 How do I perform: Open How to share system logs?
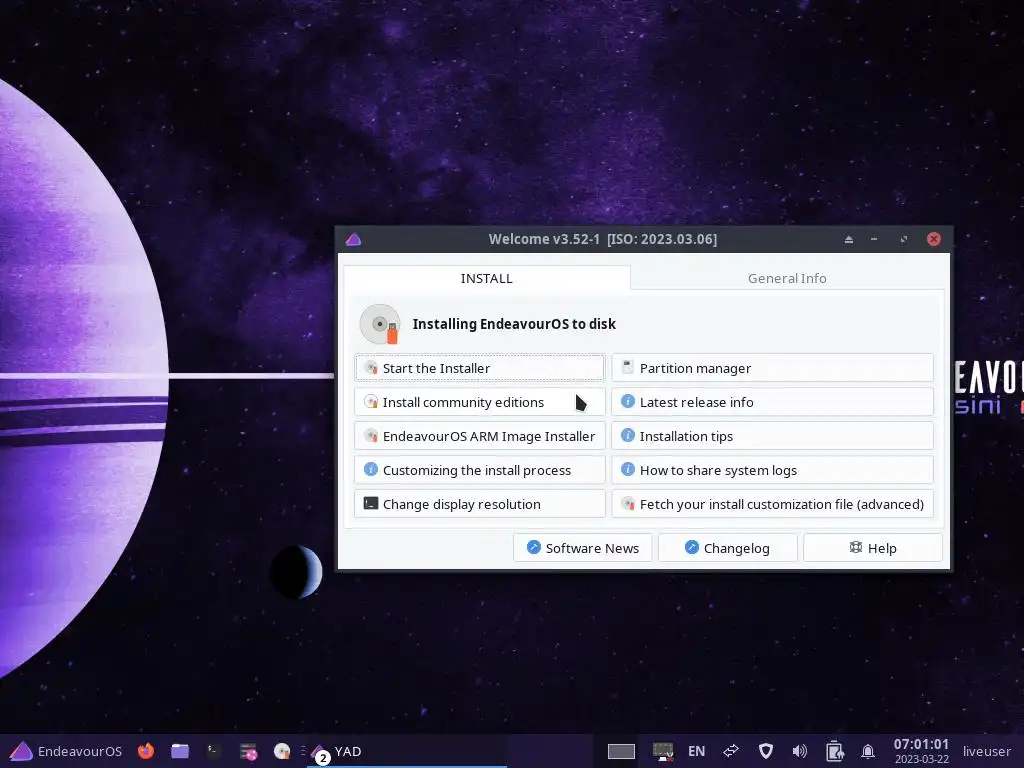772,470
